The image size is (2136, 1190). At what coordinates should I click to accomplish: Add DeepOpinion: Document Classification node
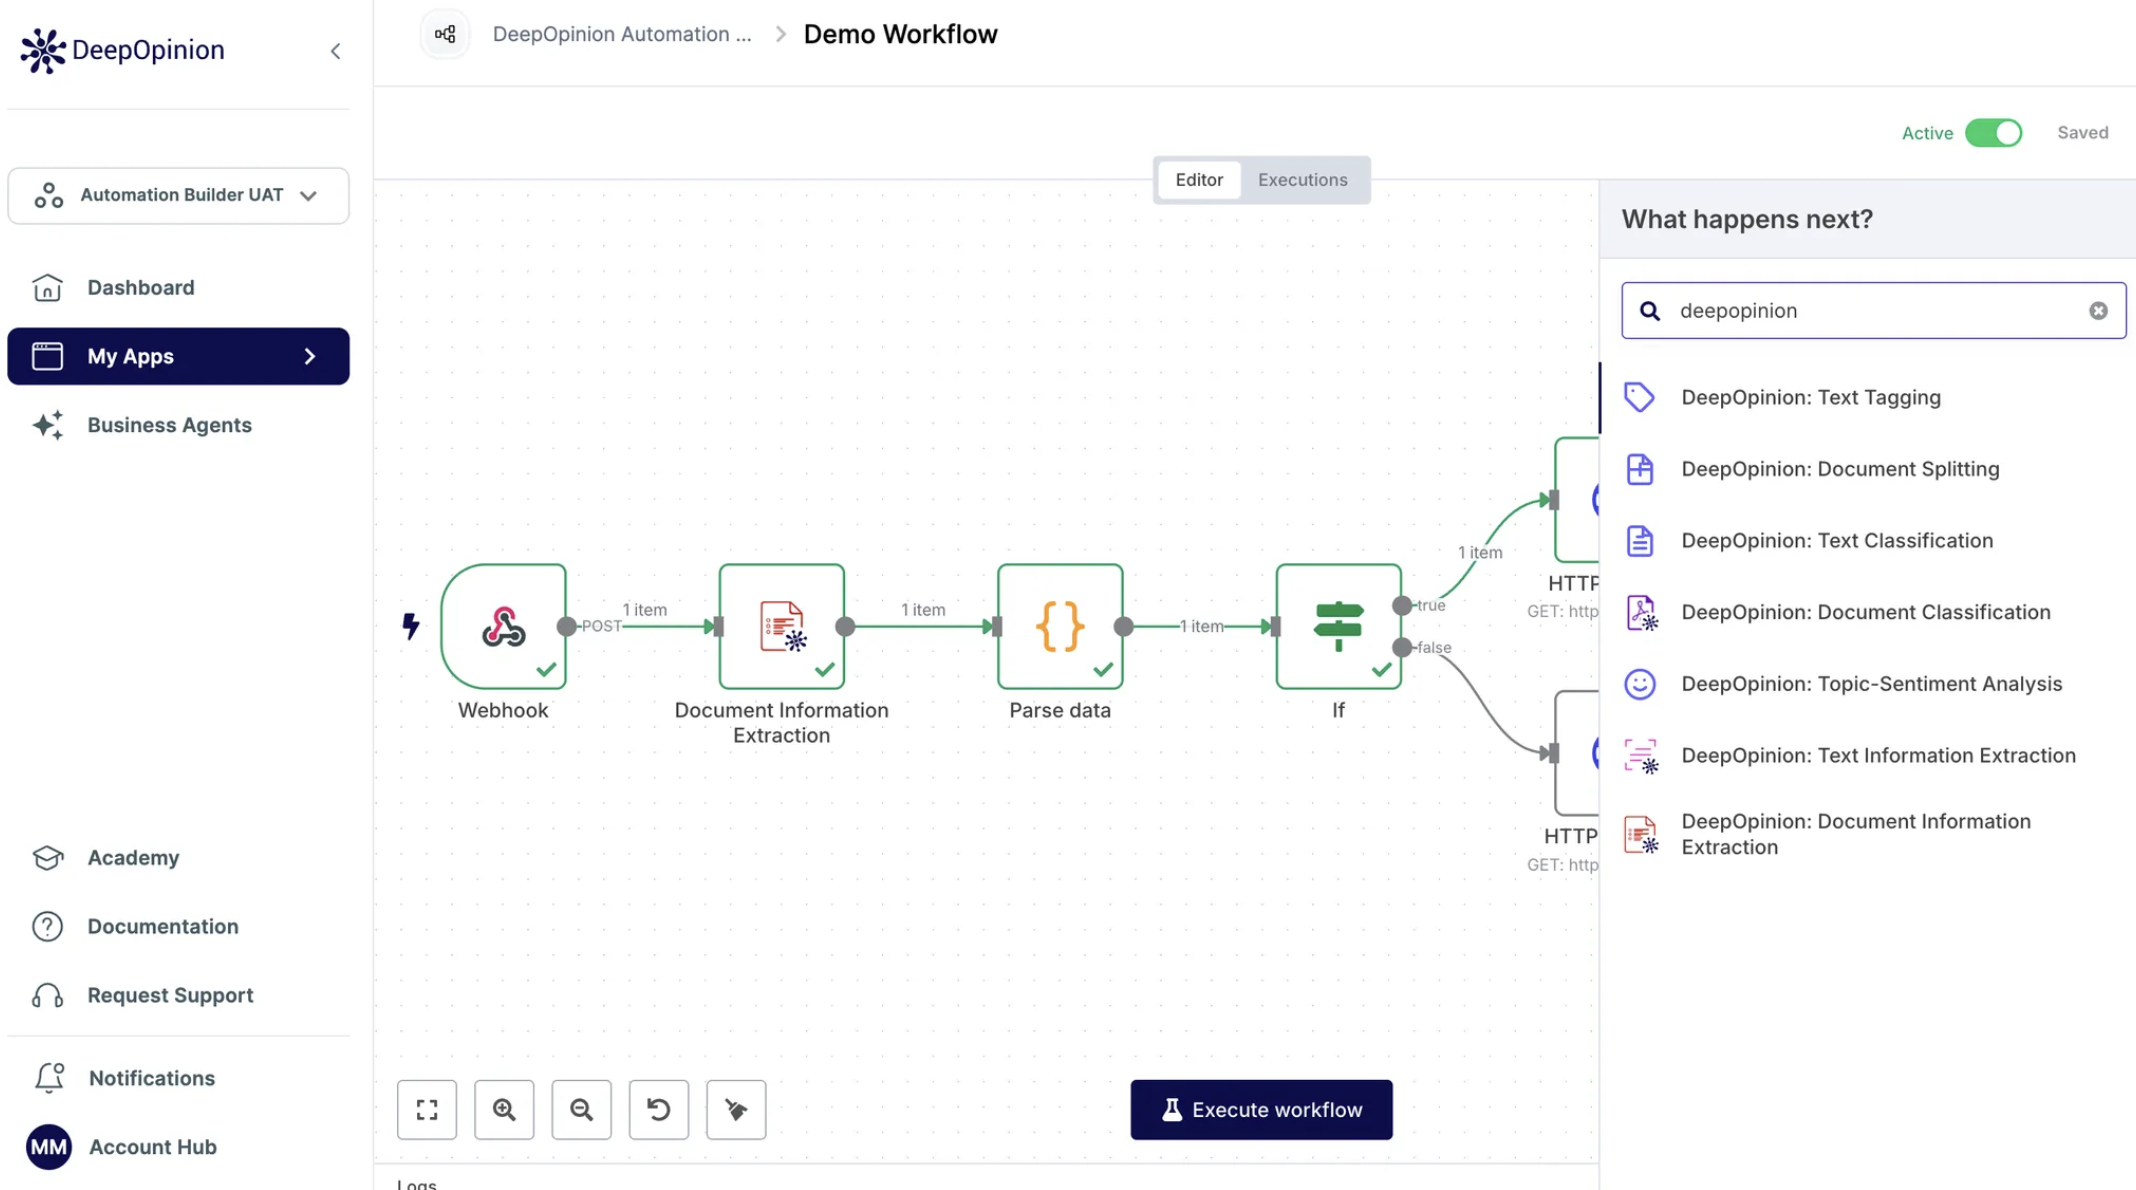(1867, 612)
